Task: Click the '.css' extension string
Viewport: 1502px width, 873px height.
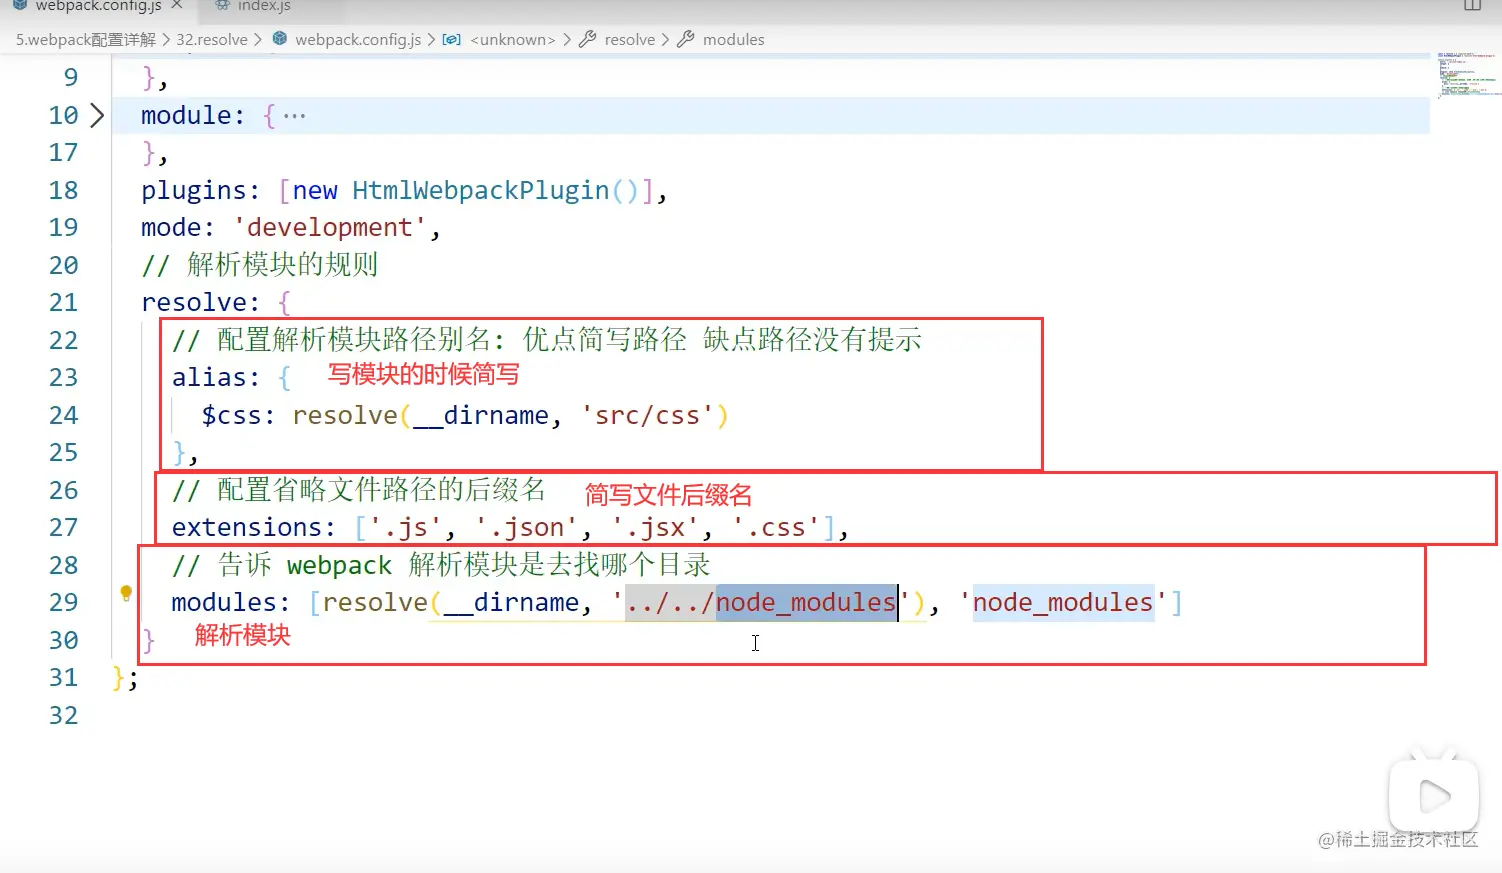Action: (777, 528)
